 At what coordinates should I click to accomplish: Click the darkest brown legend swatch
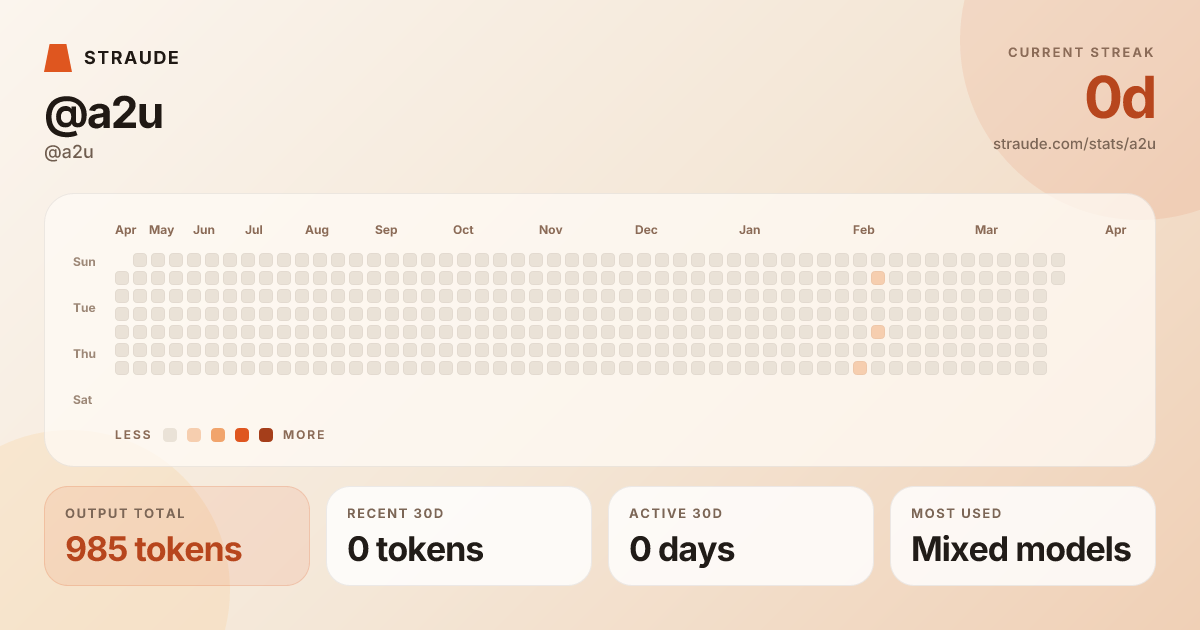tap(266, 435)
